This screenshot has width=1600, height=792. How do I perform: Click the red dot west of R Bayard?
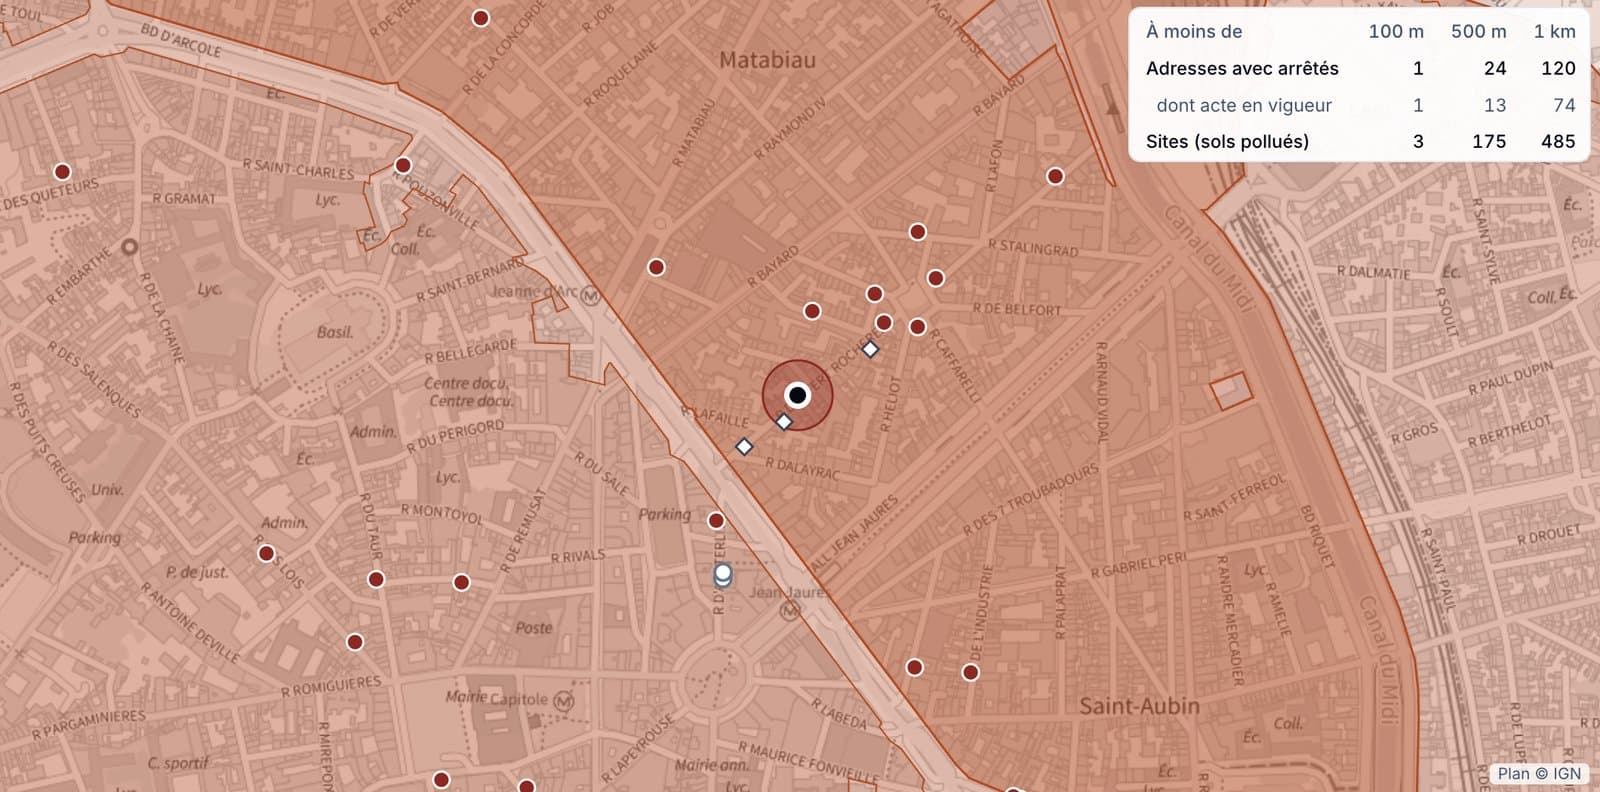pos(656,267)
